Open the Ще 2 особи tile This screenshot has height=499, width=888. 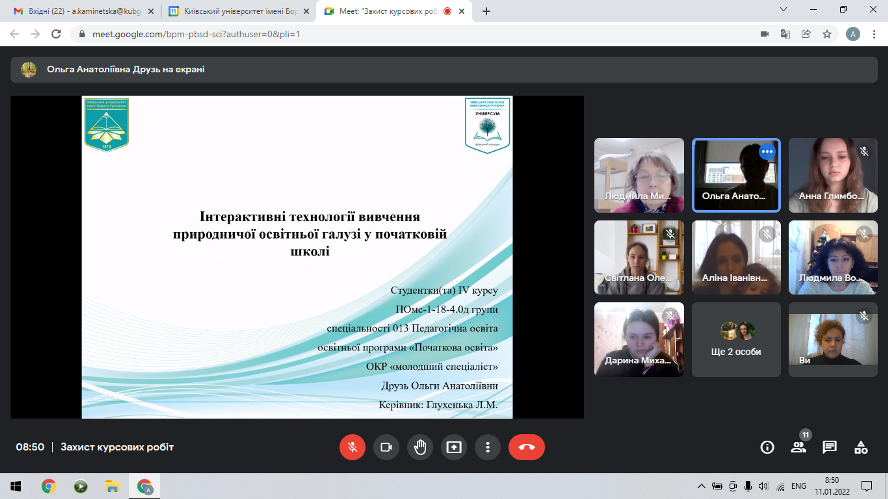(x=736, y=339)
